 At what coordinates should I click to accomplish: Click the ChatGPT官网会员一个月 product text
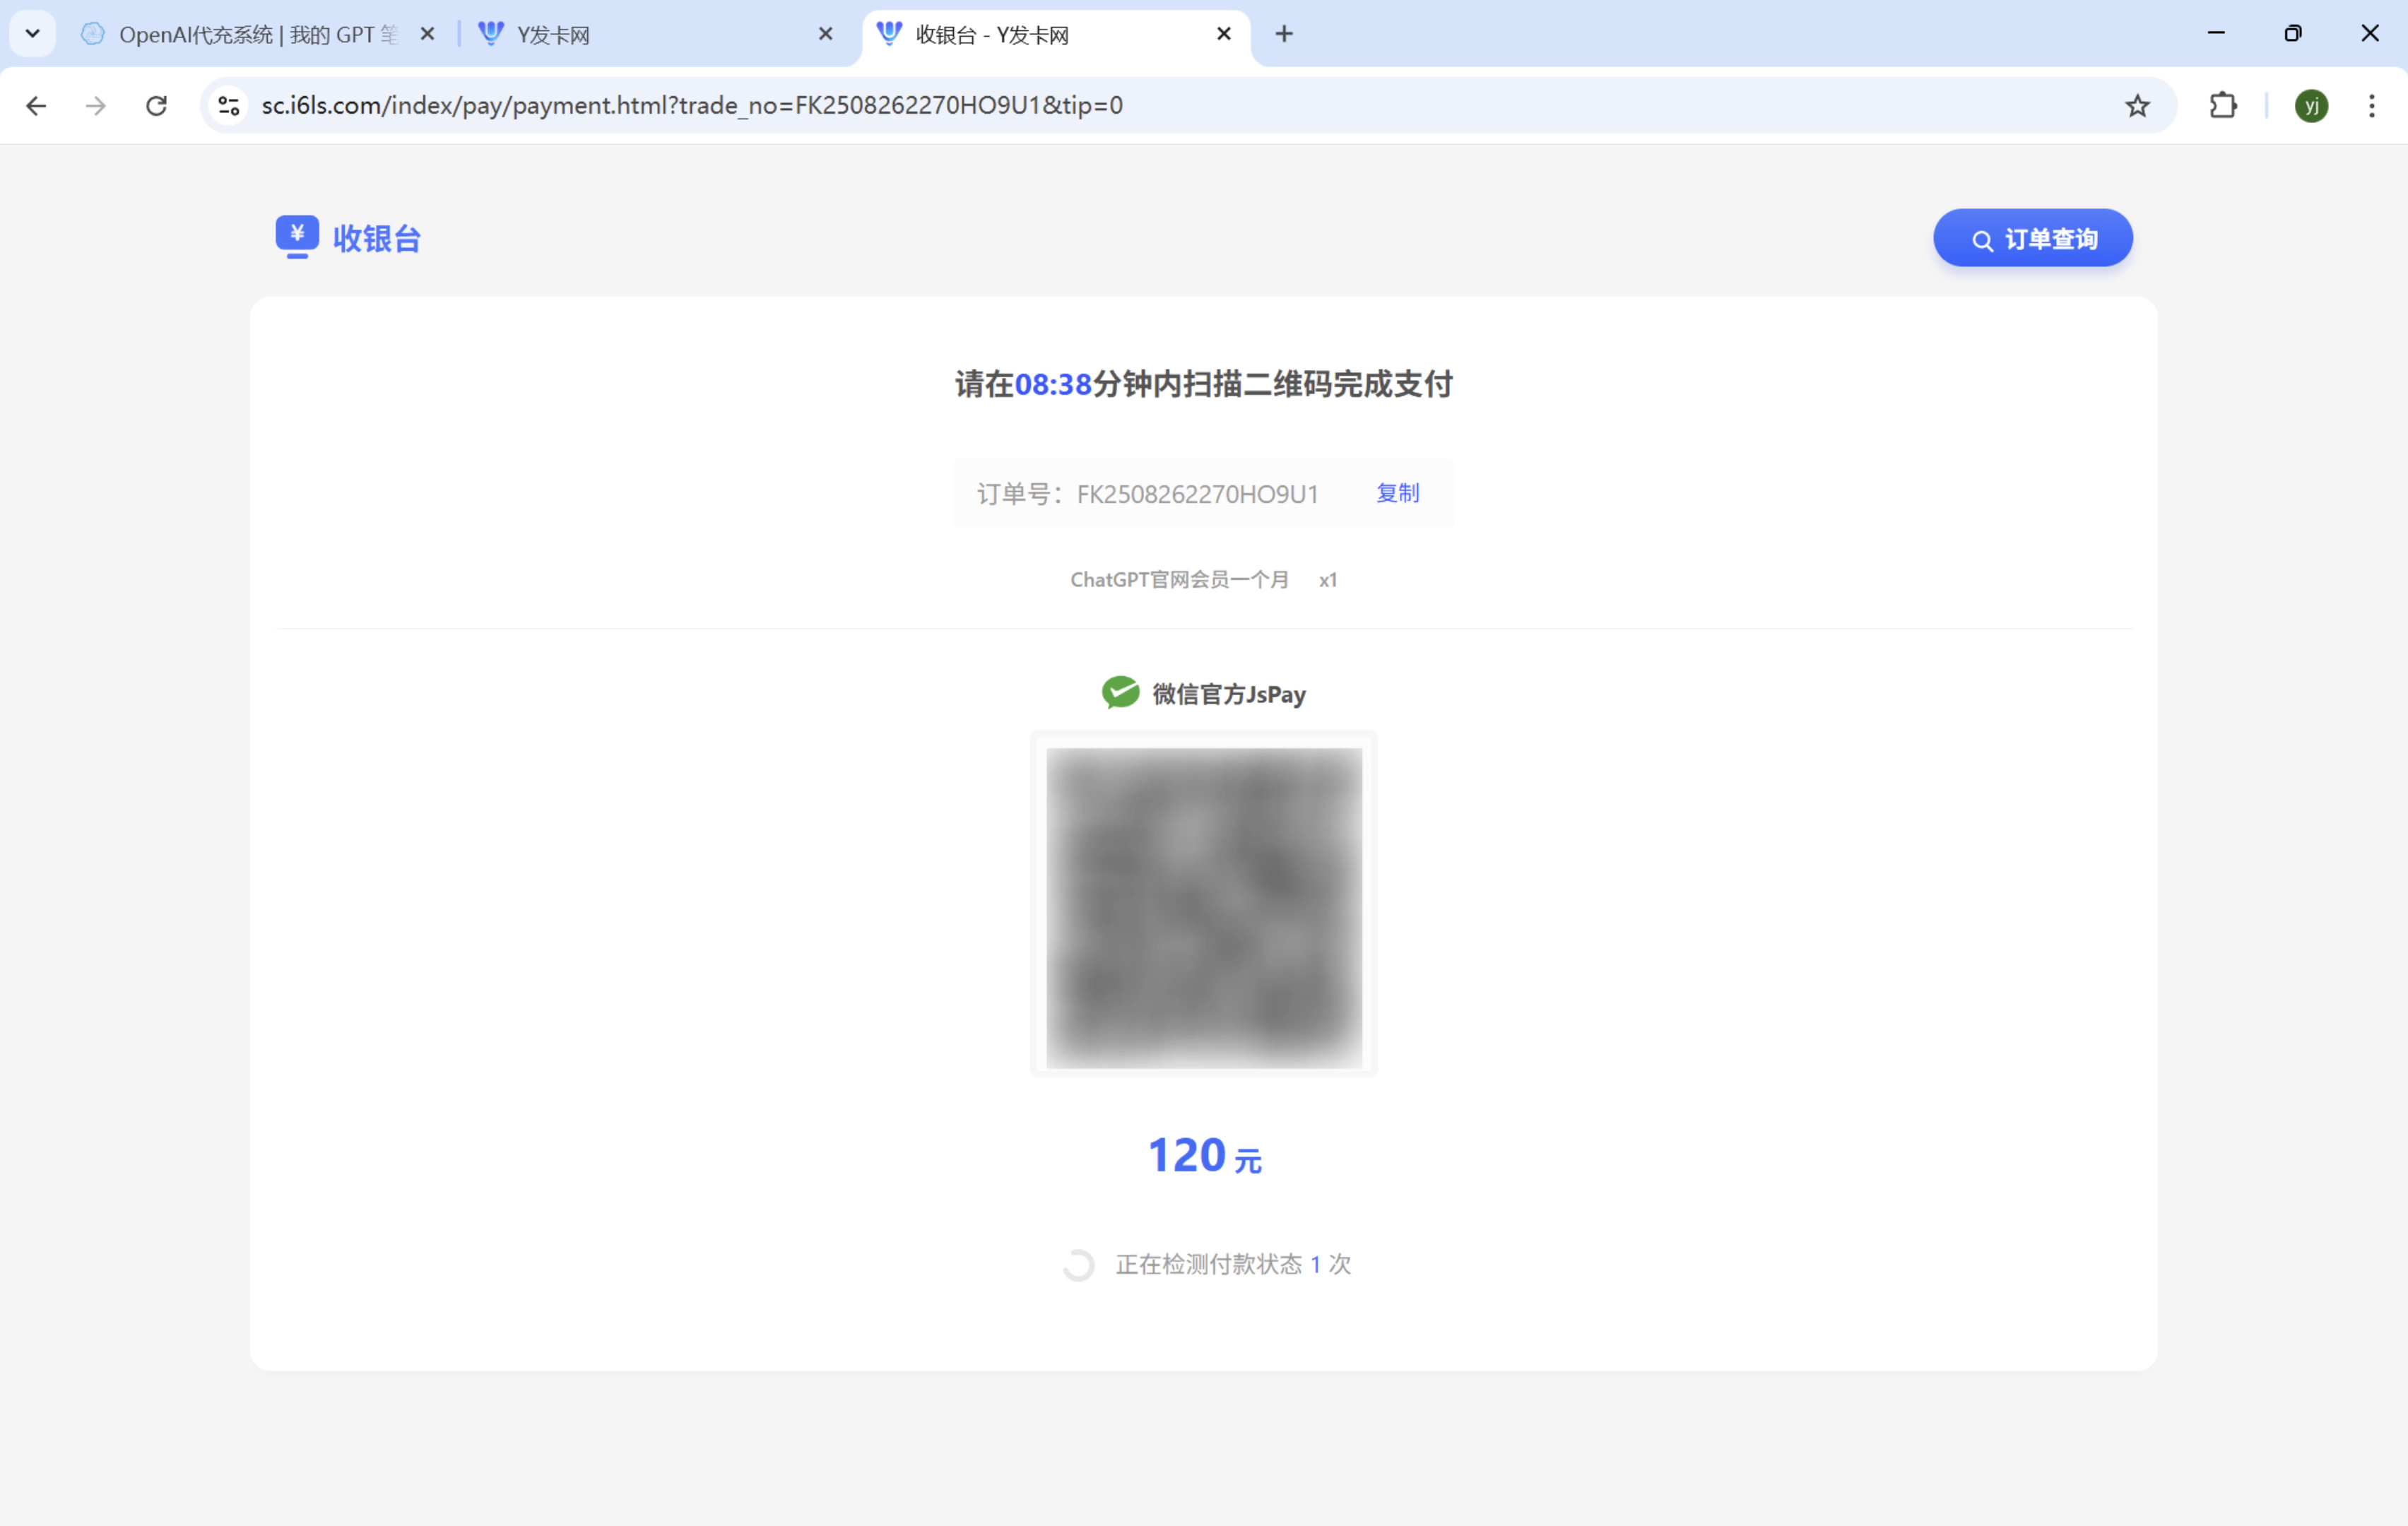pos(1179,580)
